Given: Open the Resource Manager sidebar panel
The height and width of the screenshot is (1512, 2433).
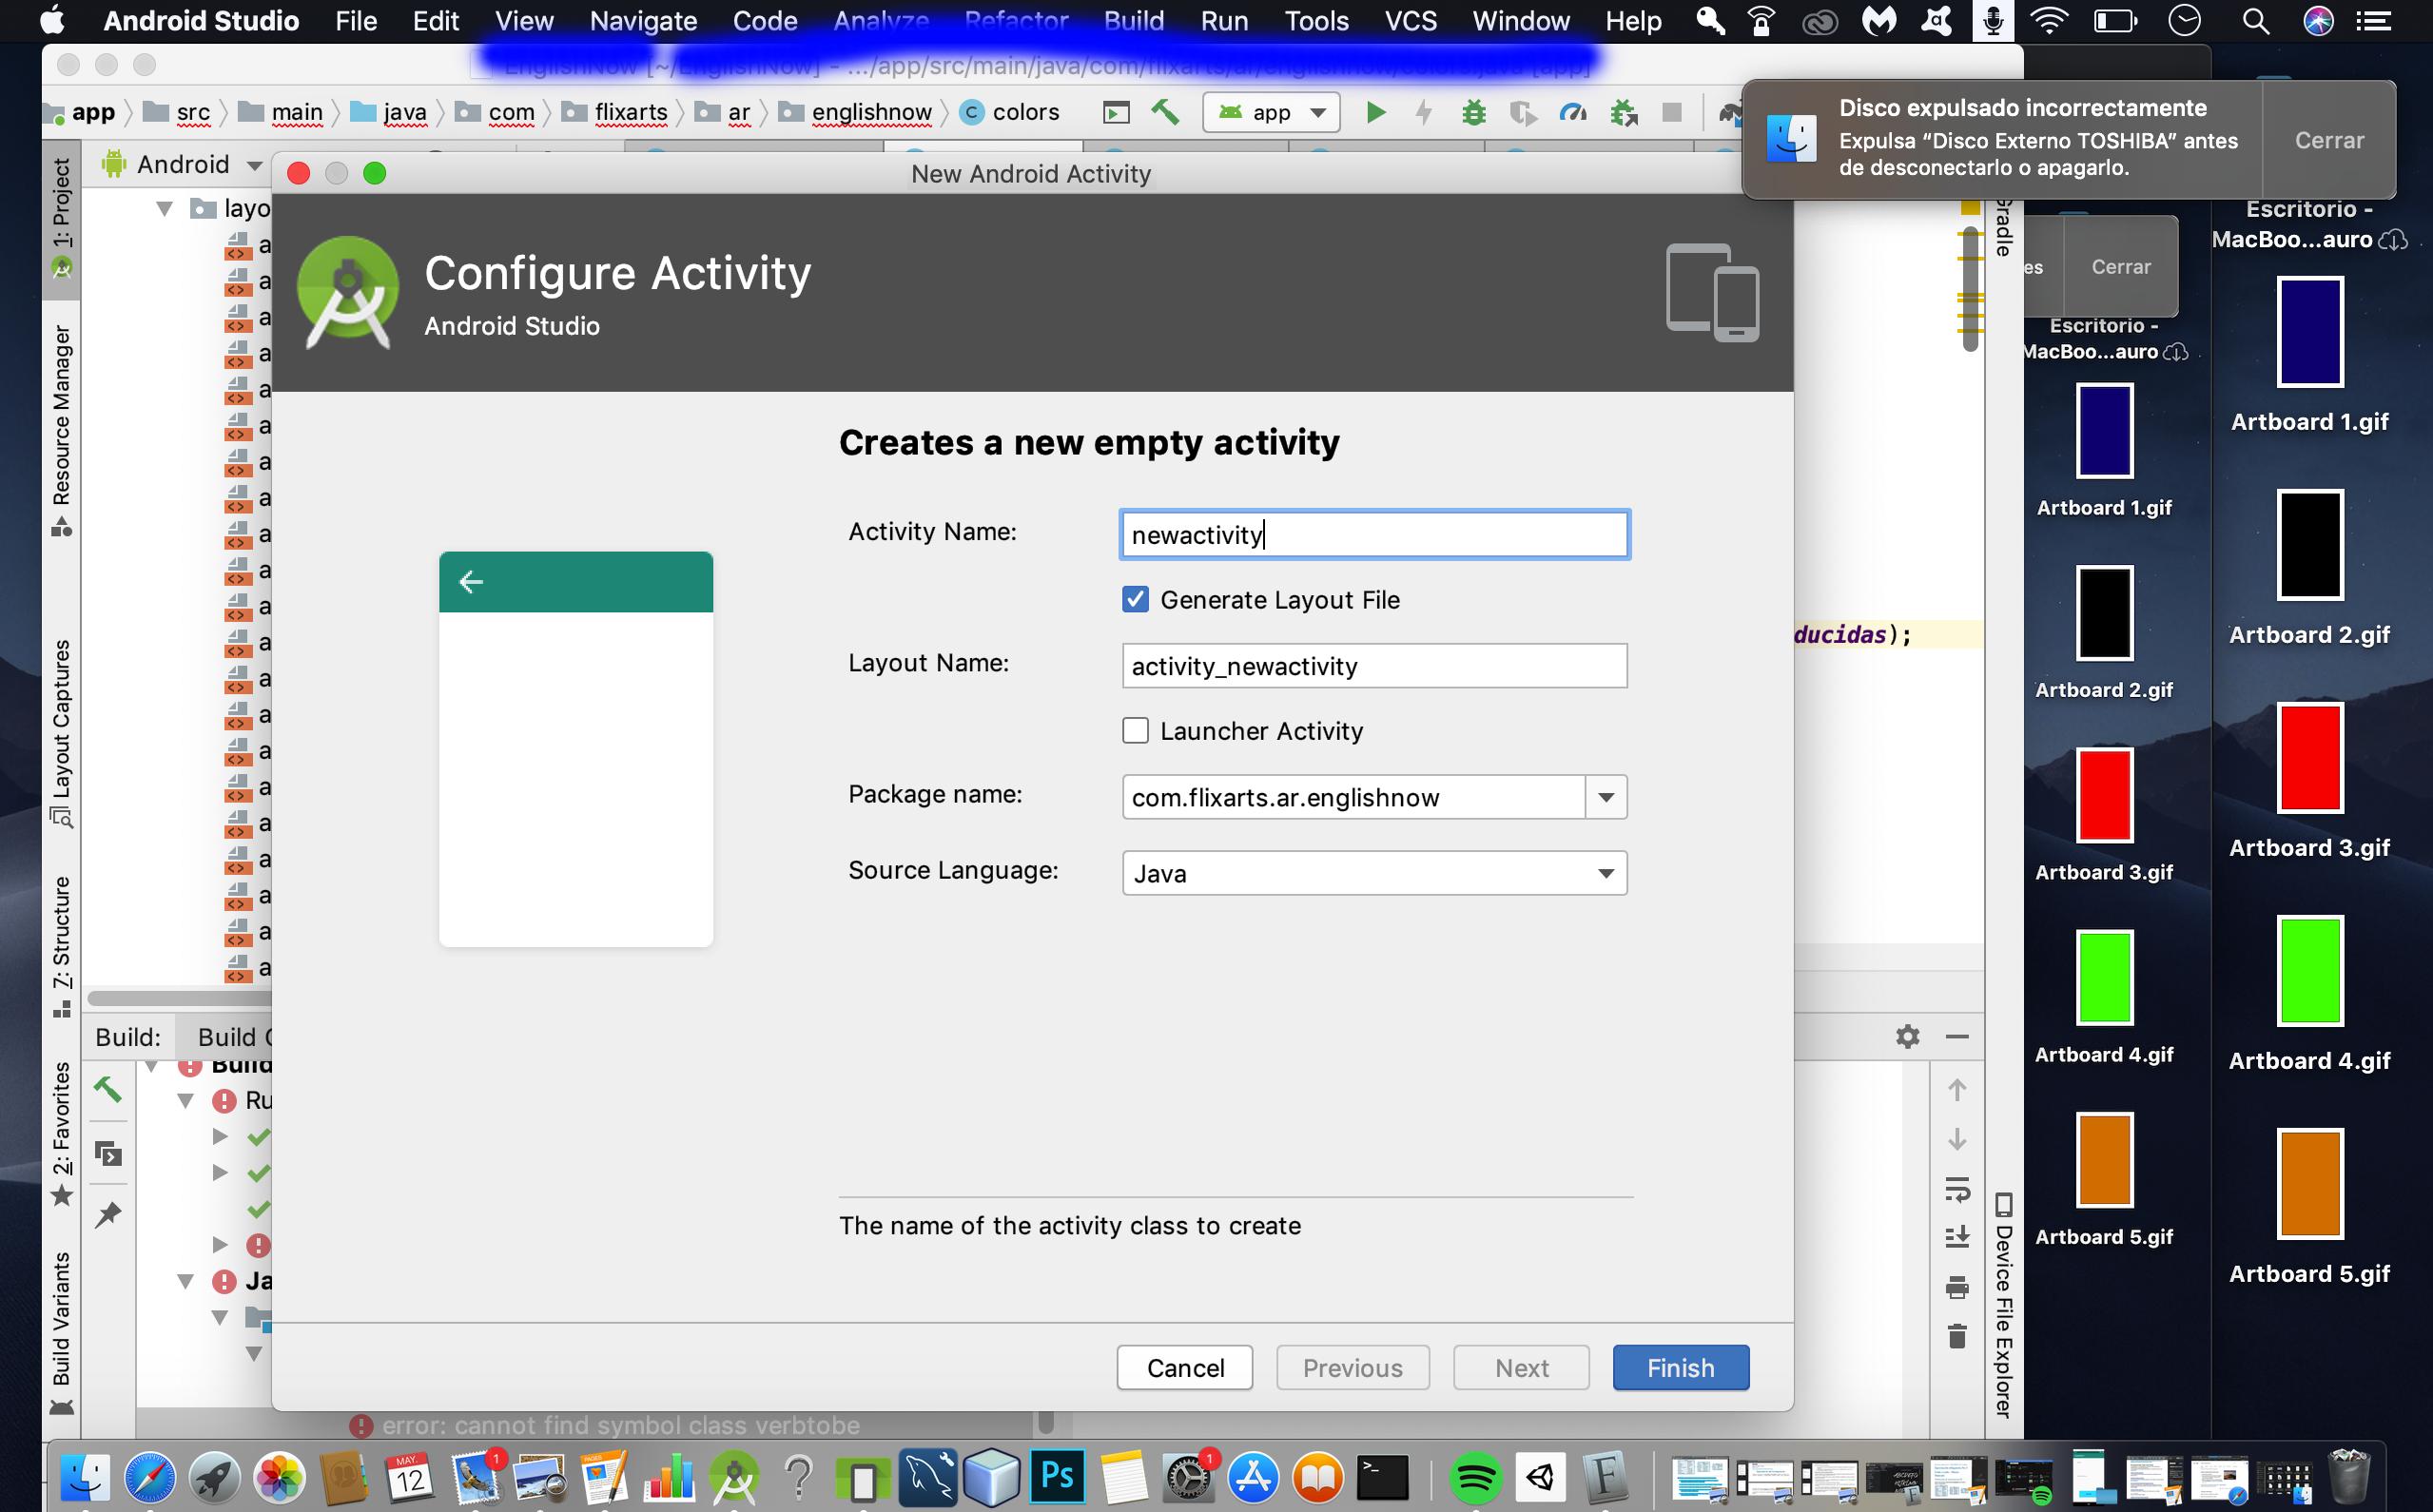Looking at the screenshot, I should [63, 410].
